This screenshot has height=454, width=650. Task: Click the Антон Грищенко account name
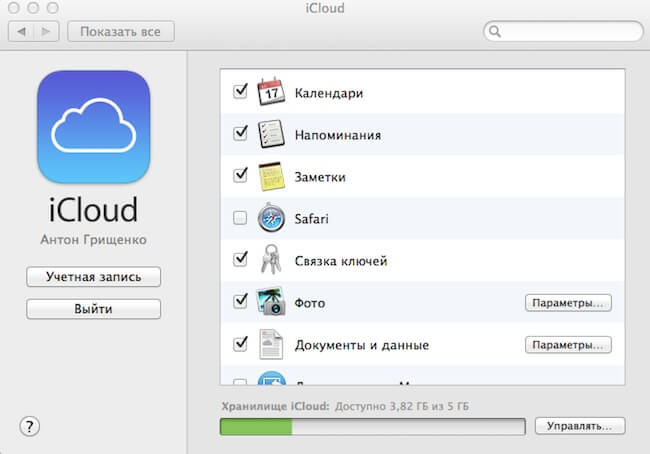click(94, 240)
